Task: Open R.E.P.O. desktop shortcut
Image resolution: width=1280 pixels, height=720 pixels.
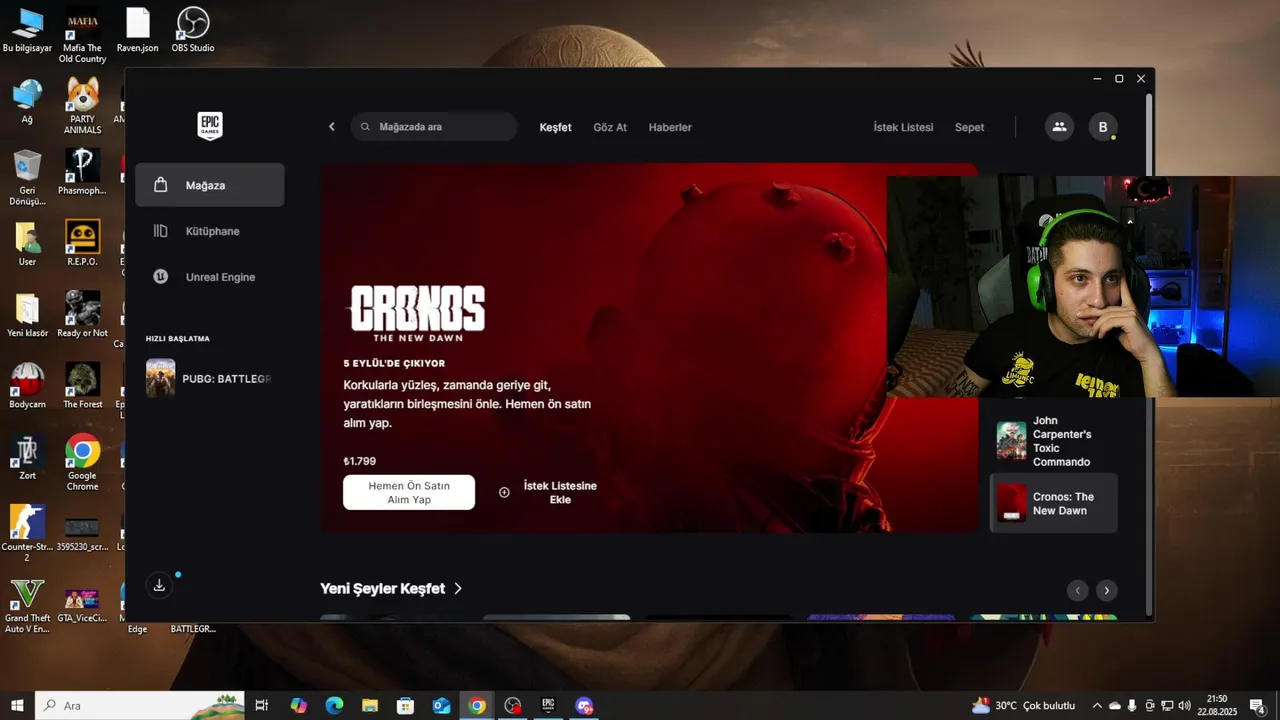Action: pyautogui.click(x=82, y=244)
